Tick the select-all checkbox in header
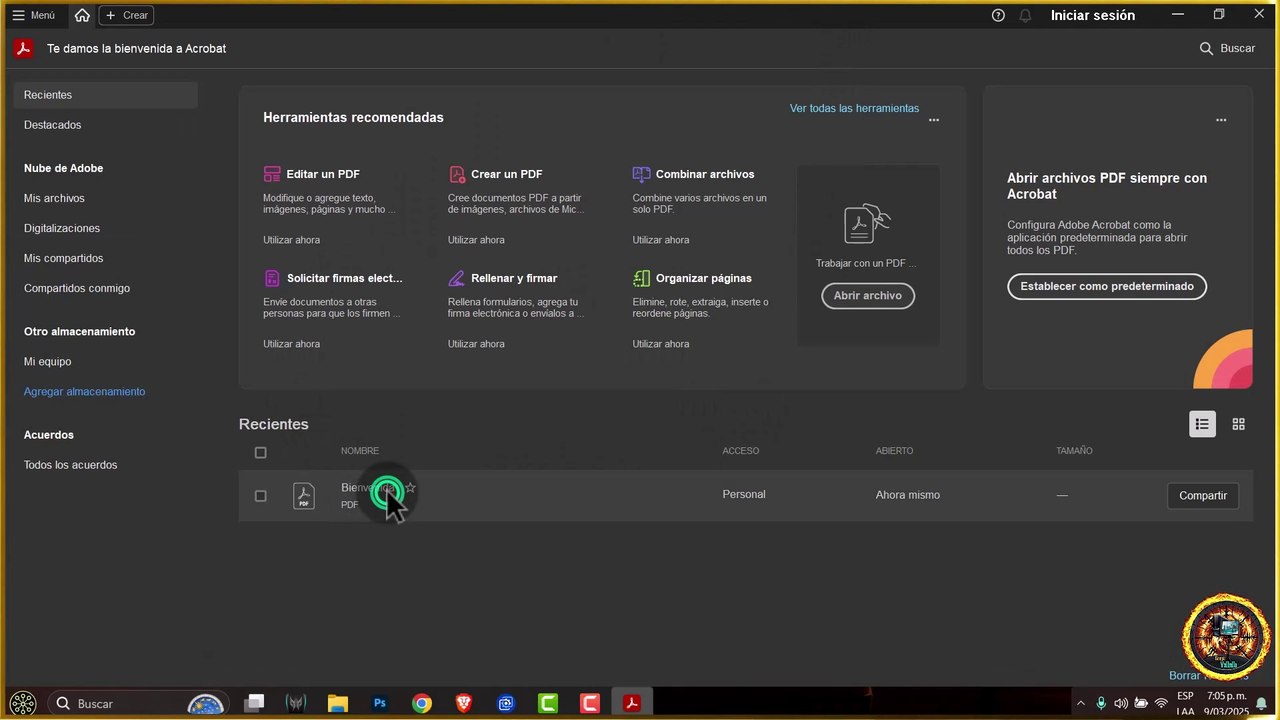 tap(261, 452)
